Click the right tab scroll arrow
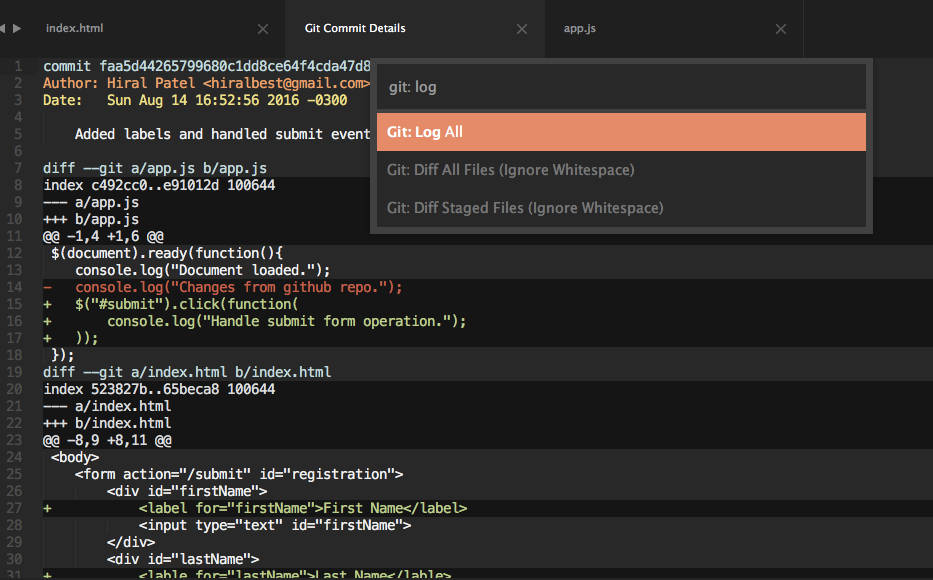 click(16, 28)
